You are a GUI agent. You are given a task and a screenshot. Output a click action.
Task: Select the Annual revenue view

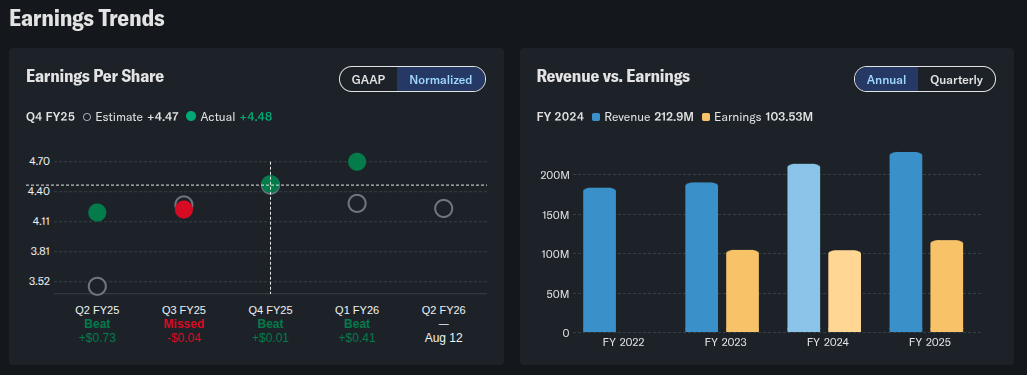pyautogui.click(x=886, y=79)
